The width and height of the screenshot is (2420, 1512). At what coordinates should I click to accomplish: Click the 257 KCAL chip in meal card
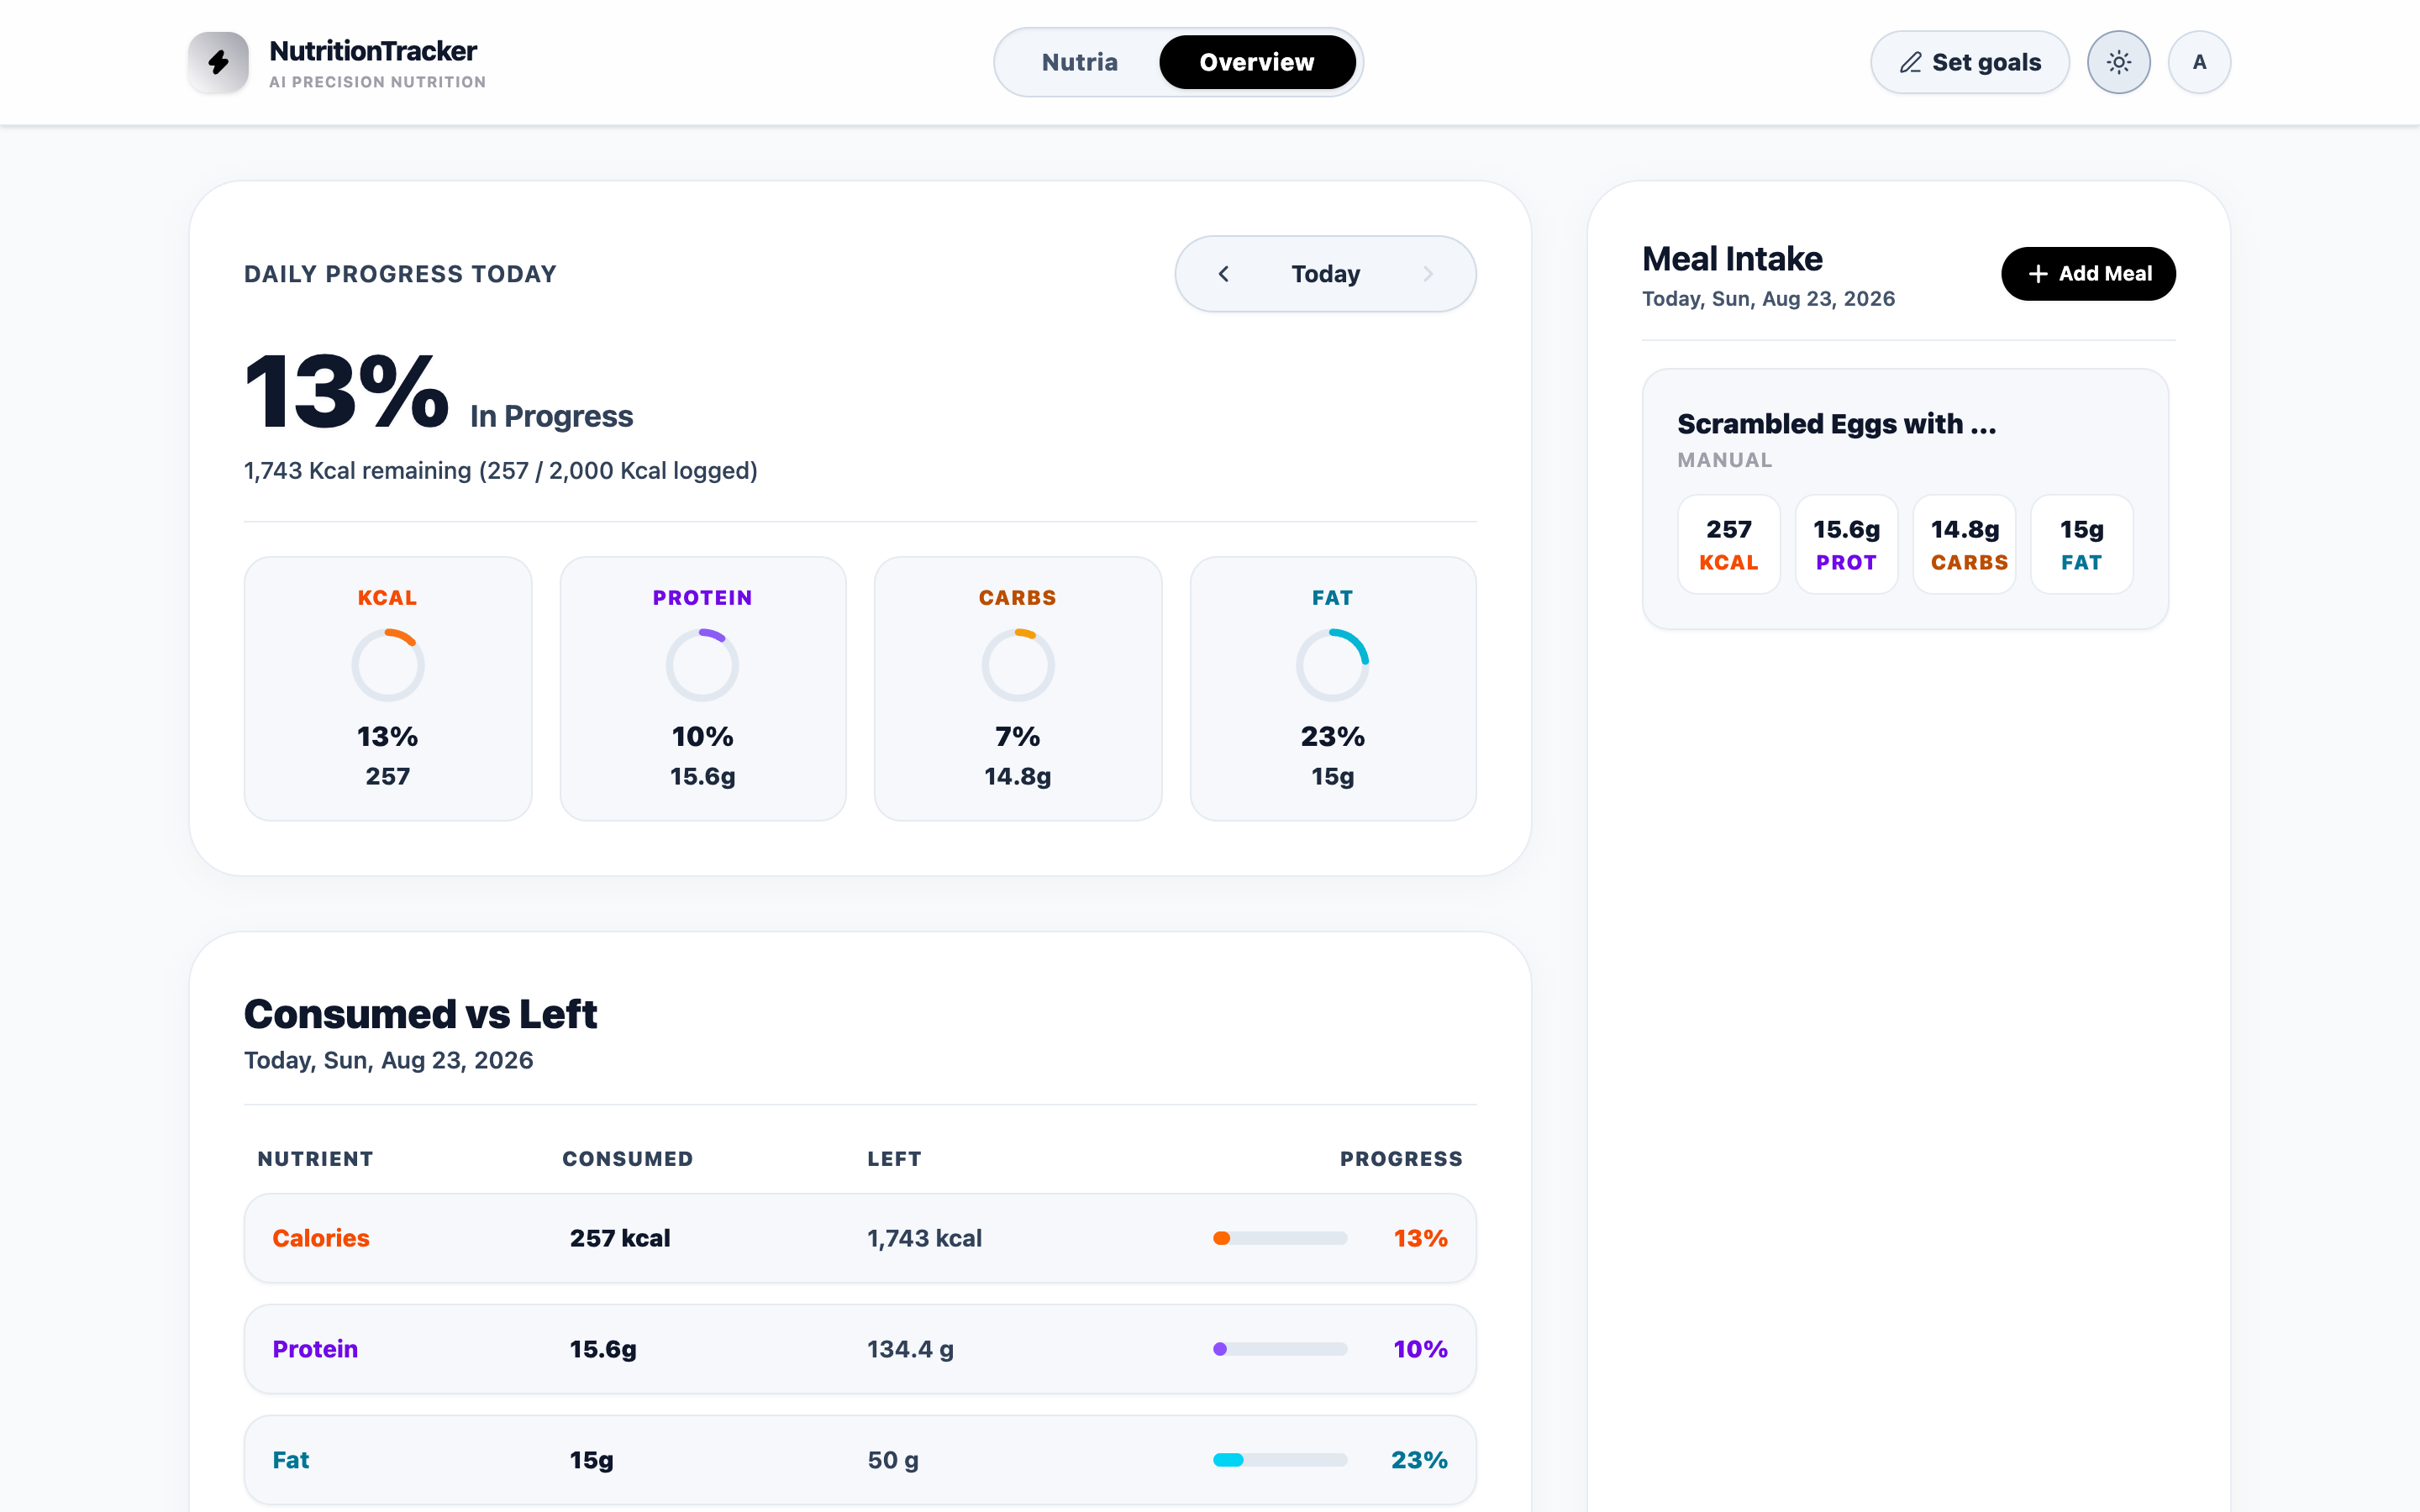[1728, 545]
